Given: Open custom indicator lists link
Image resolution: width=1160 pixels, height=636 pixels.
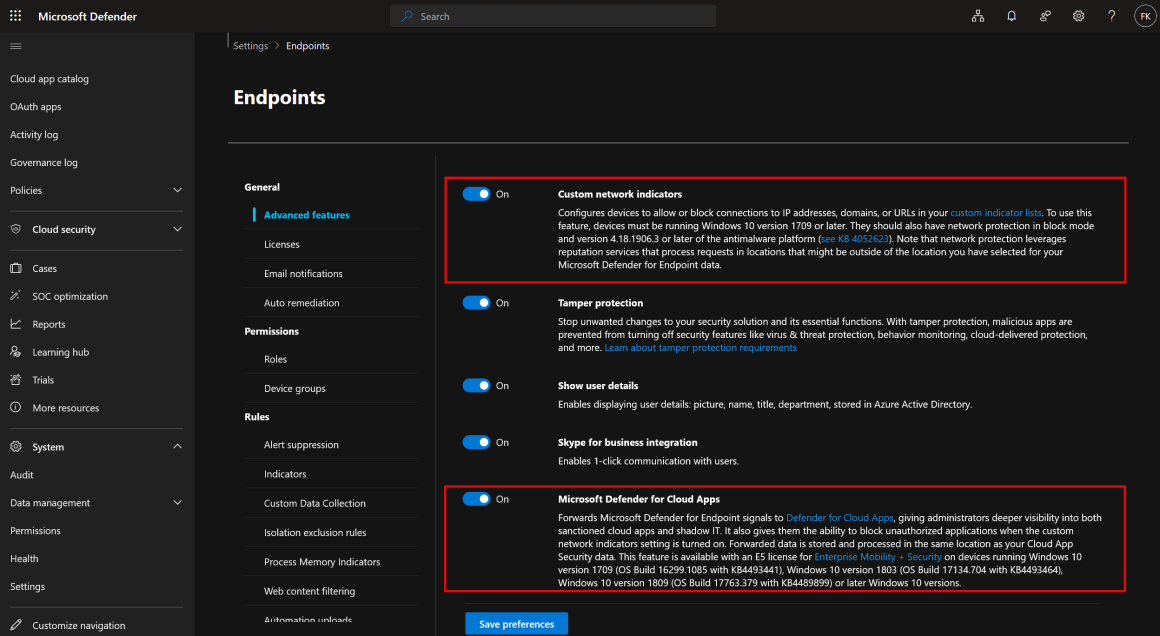Looking at the screenshot, I should 996,213.
